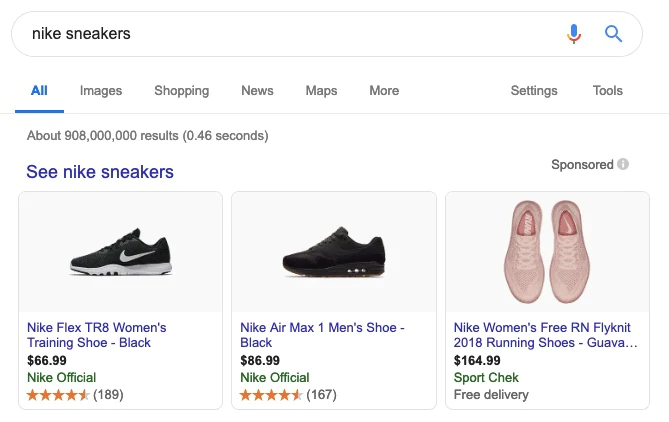Switch to the Images tab

click(101, 91)
